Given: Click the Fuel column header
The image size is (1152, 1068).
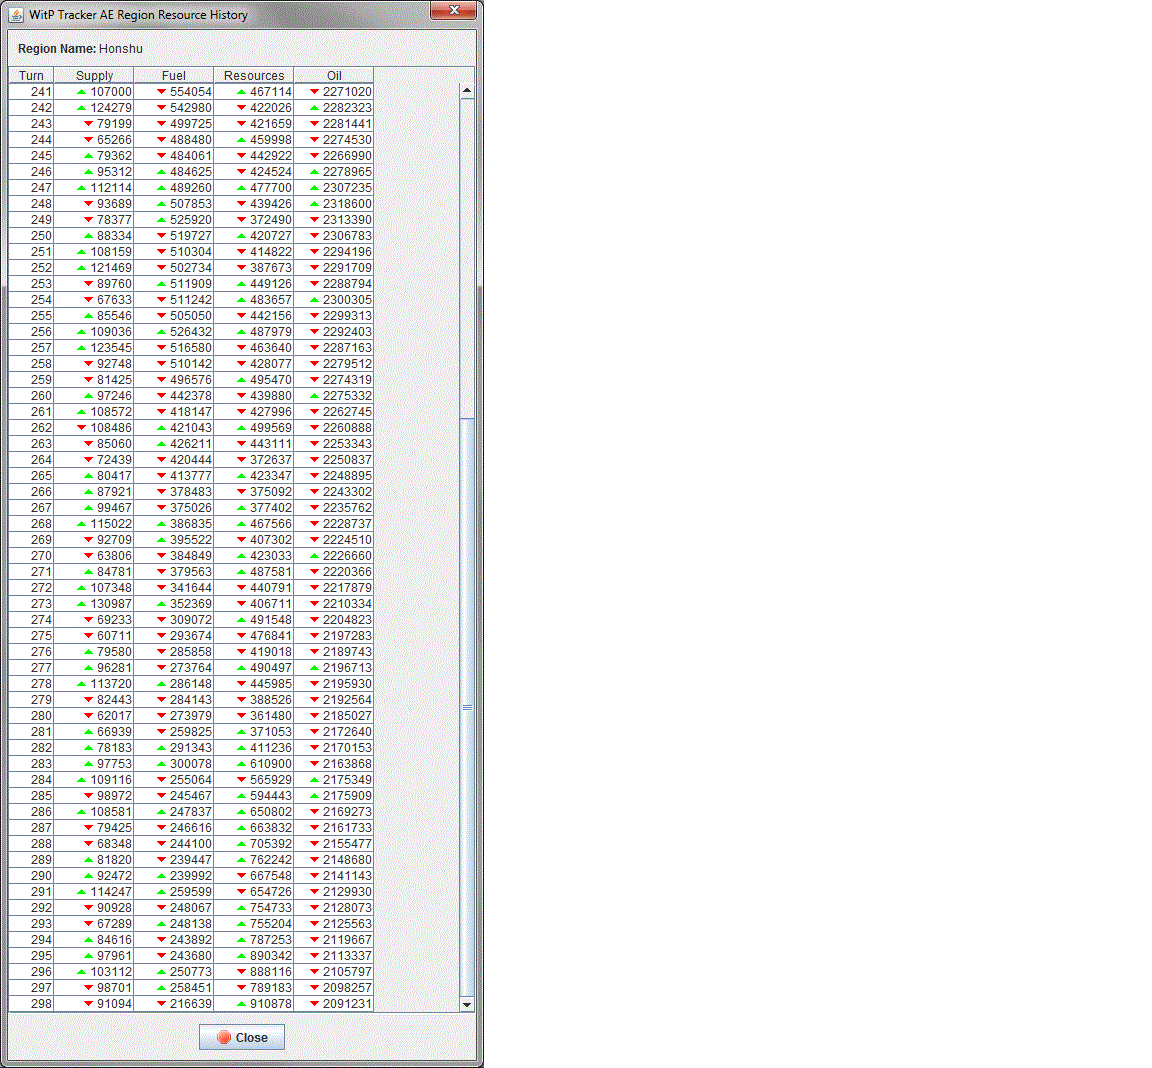Looking at the screenshot, I should coord(173,76).
